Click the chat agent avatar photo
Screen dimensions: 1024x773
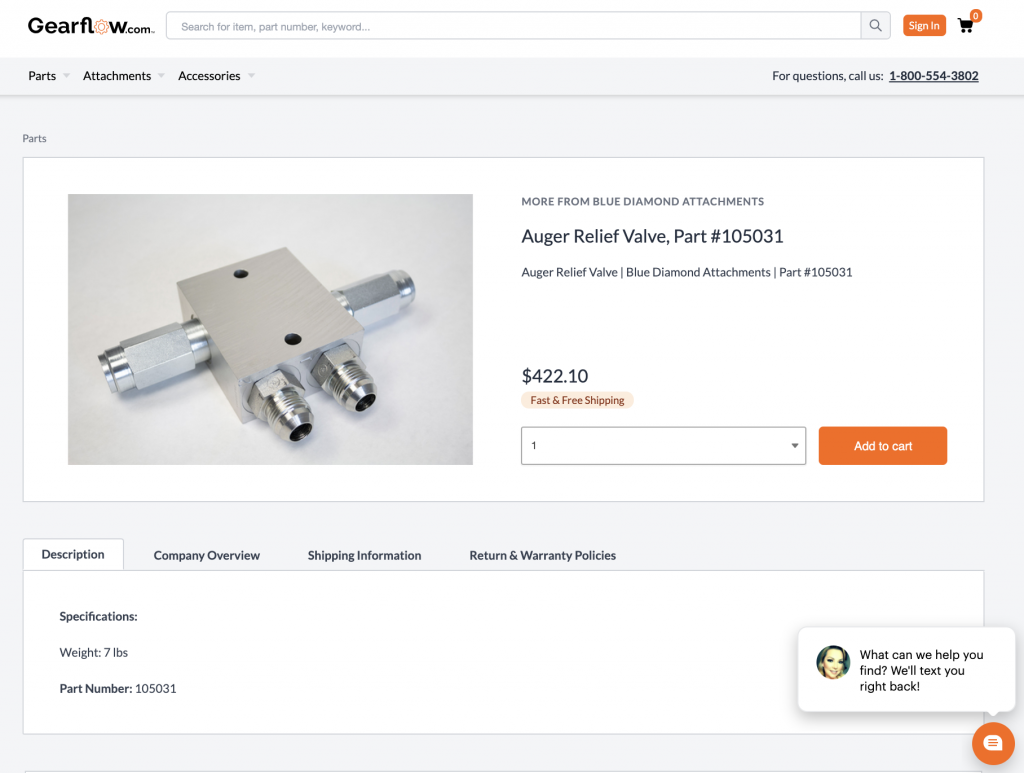tap(833, 662)
